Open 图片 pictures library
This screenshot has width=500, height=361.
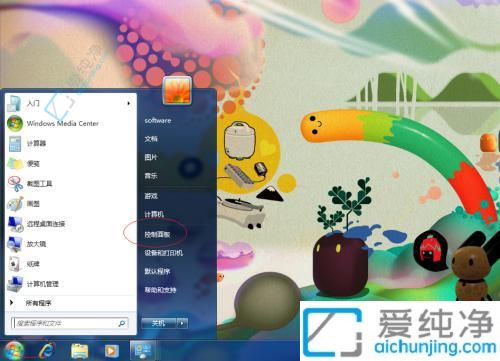point(151,157)
